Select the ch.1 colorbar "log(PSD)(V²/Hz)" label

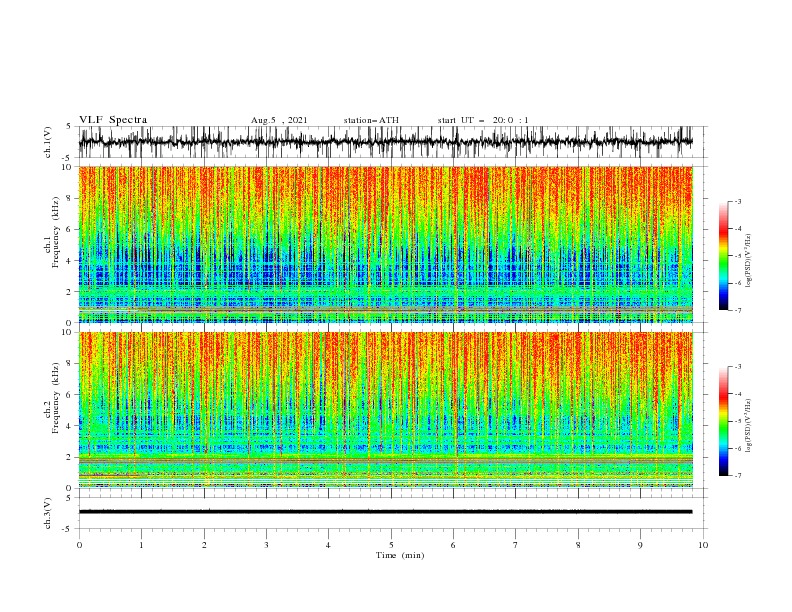748,261
